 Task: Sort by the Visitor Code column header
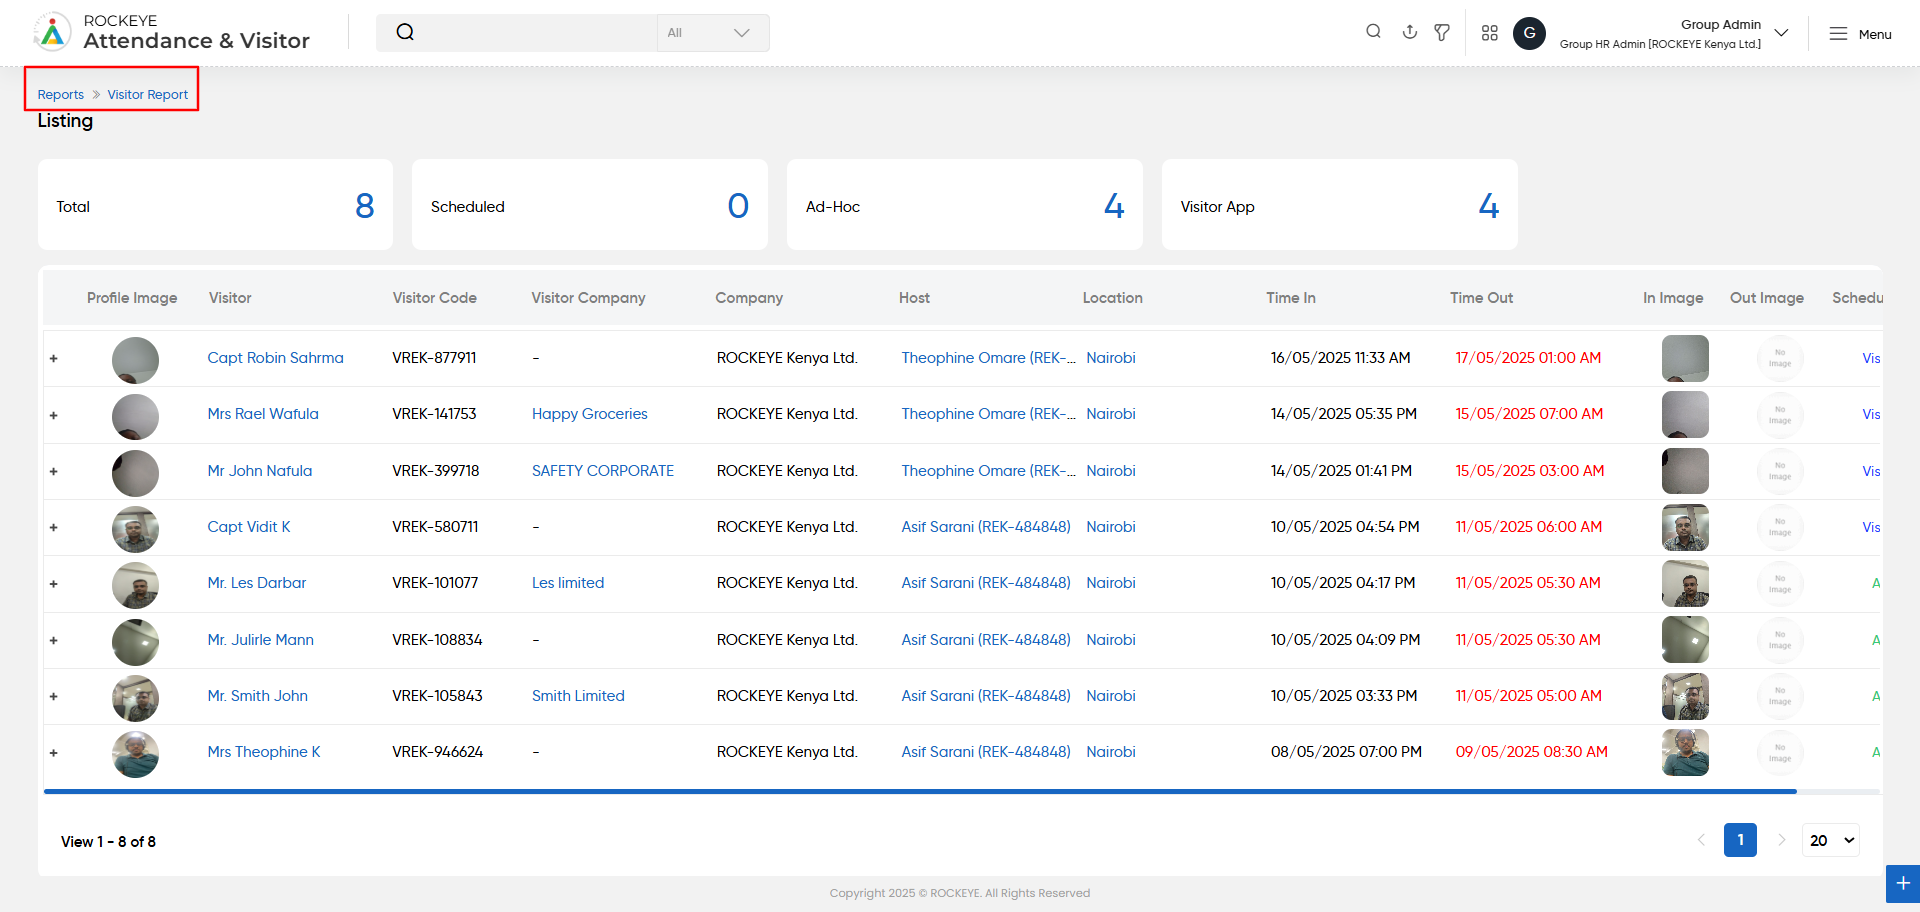[434, 298]
